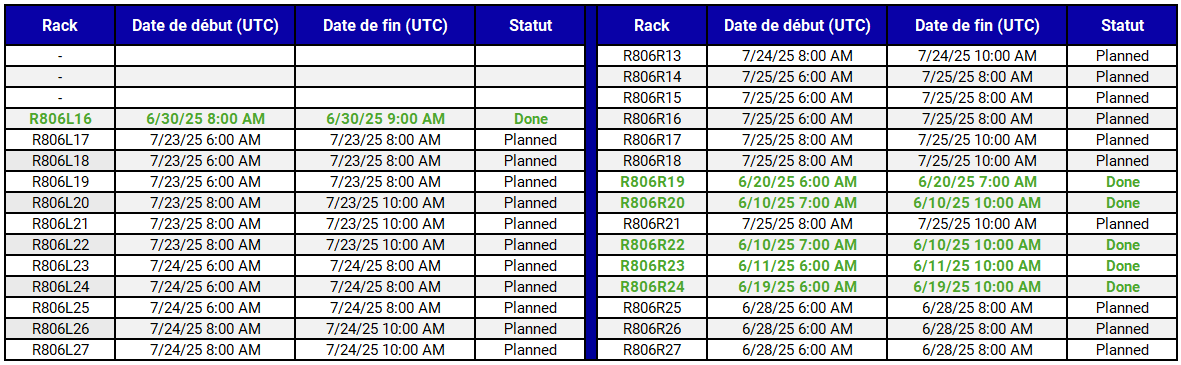Click the Planned status of R806R13
Image resolution: width=1181 pixels, height=365 pixels.
[x=1122, y=56]
